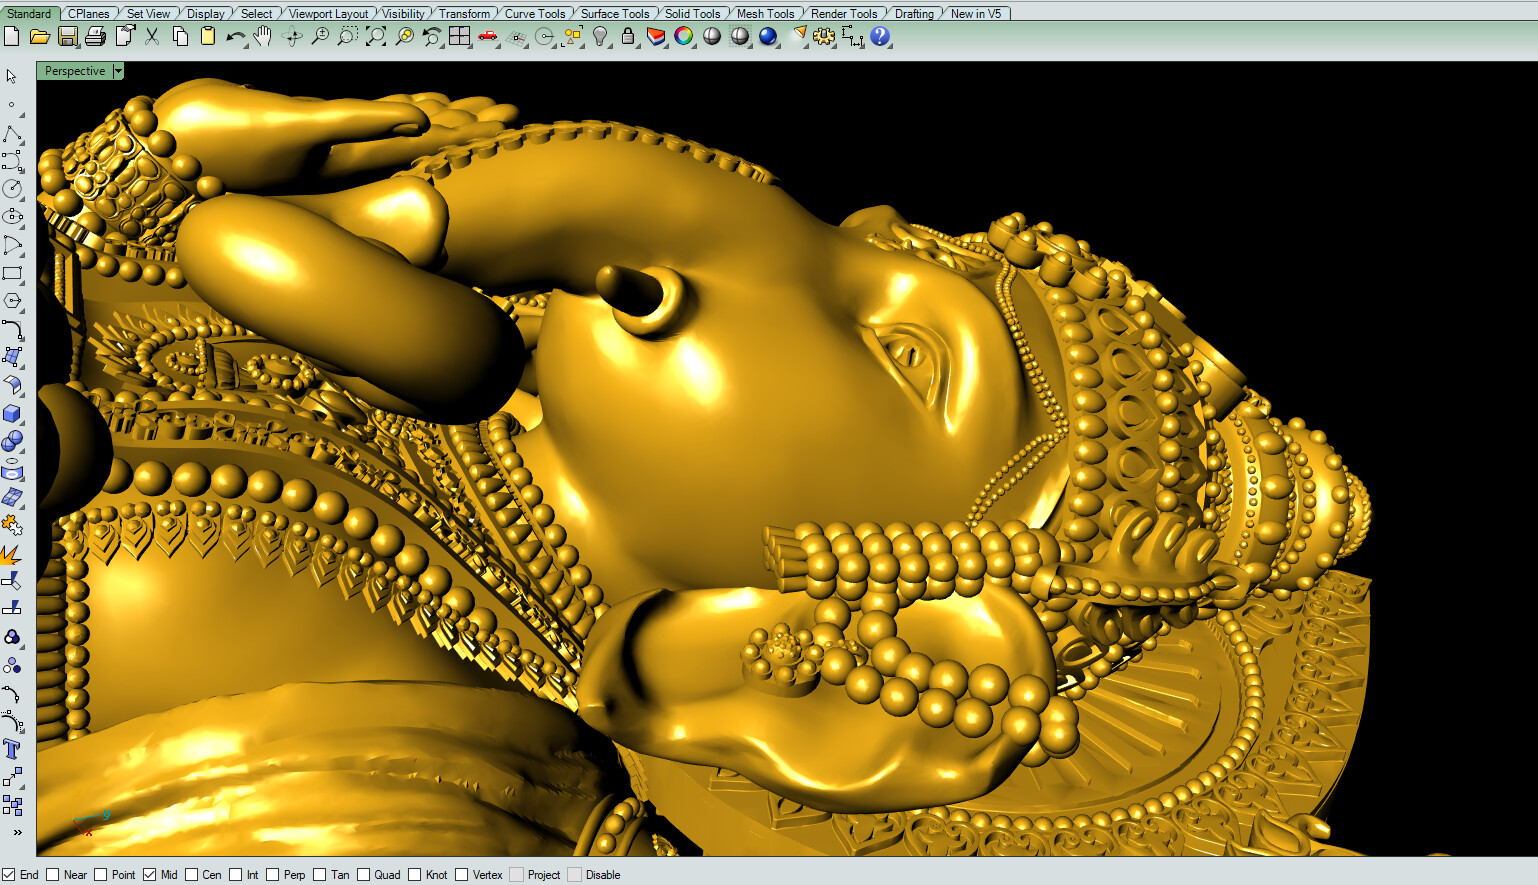Screen dimensions: 1538x885
Task: Open the Transform menu tab
Action: point(464,13)
